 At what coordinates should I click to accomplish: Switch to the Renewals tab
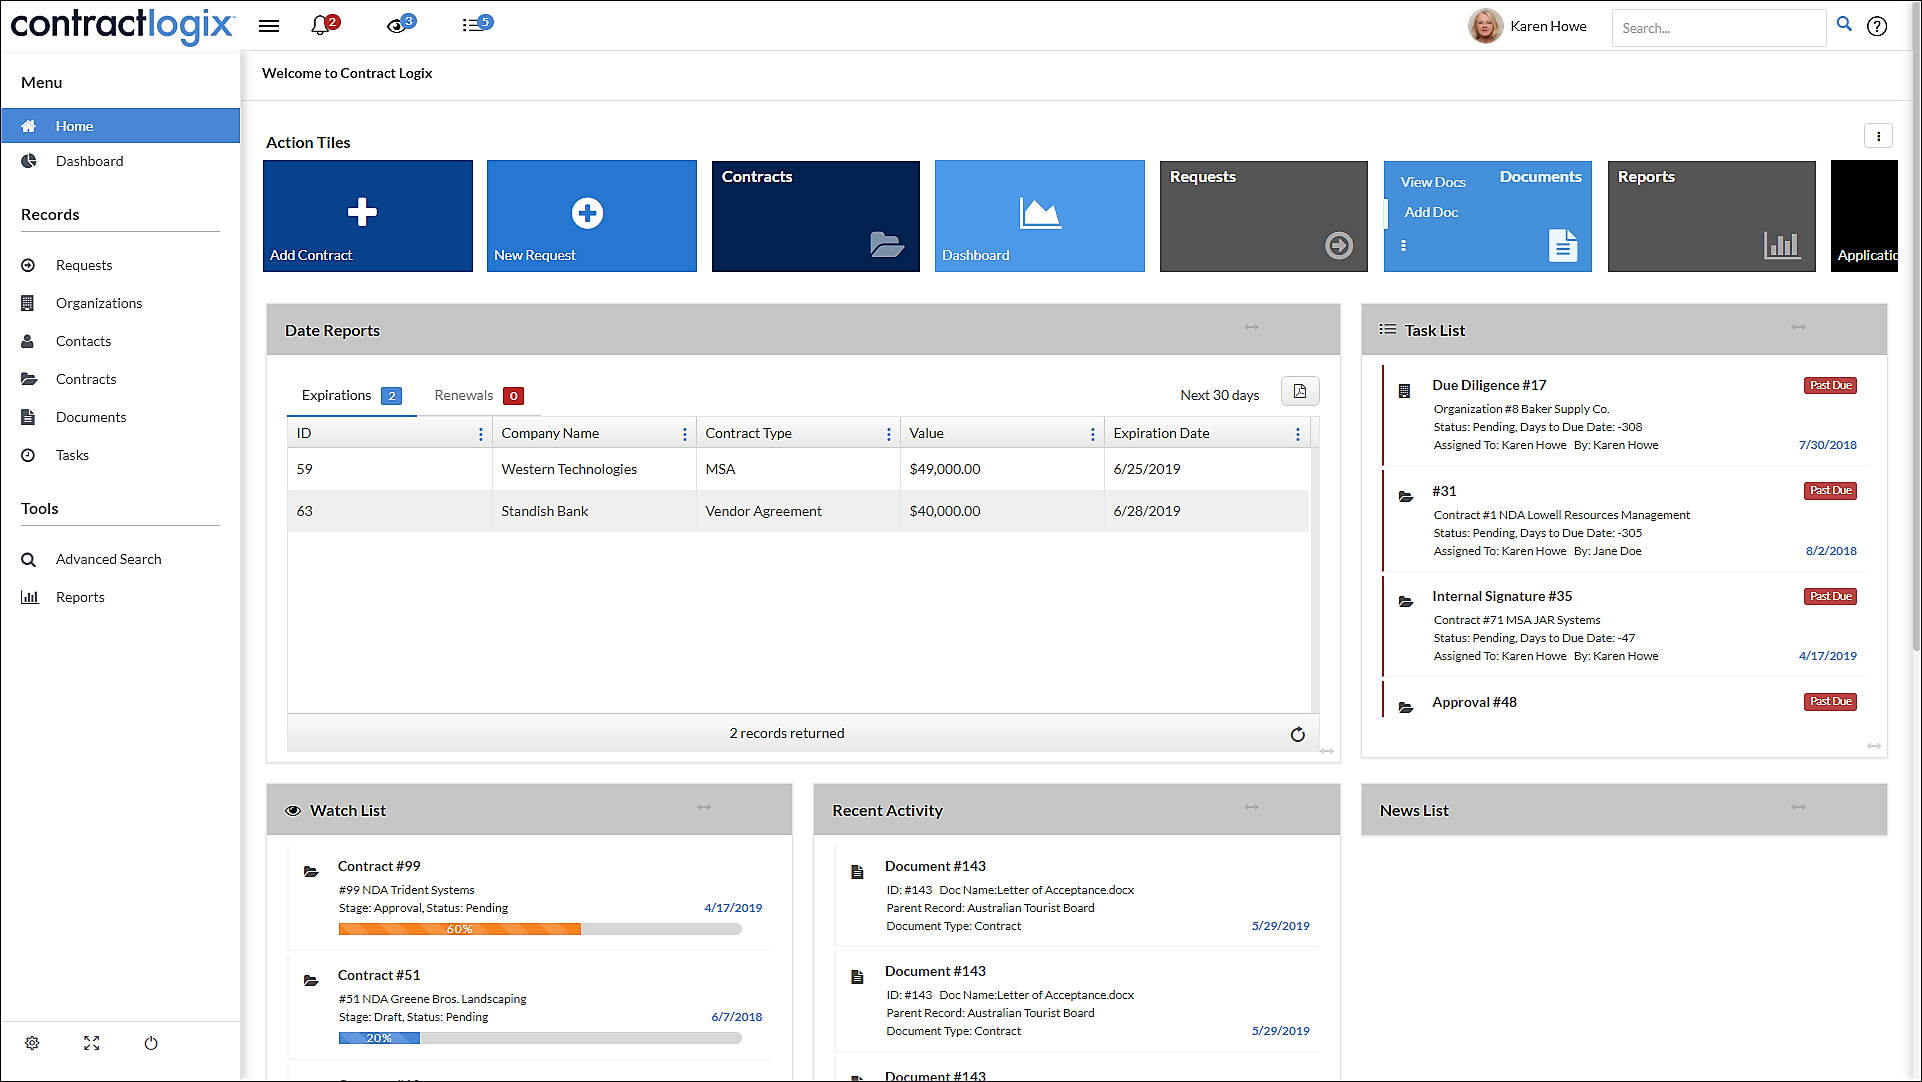click(x=463, y=395)
